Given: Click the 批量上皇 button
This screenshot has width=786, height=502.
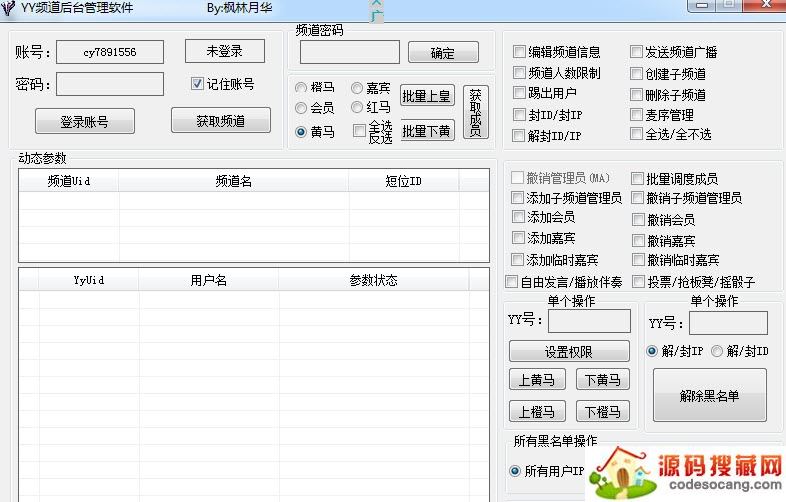Looking at the screenshot, I should pos(427,96).
